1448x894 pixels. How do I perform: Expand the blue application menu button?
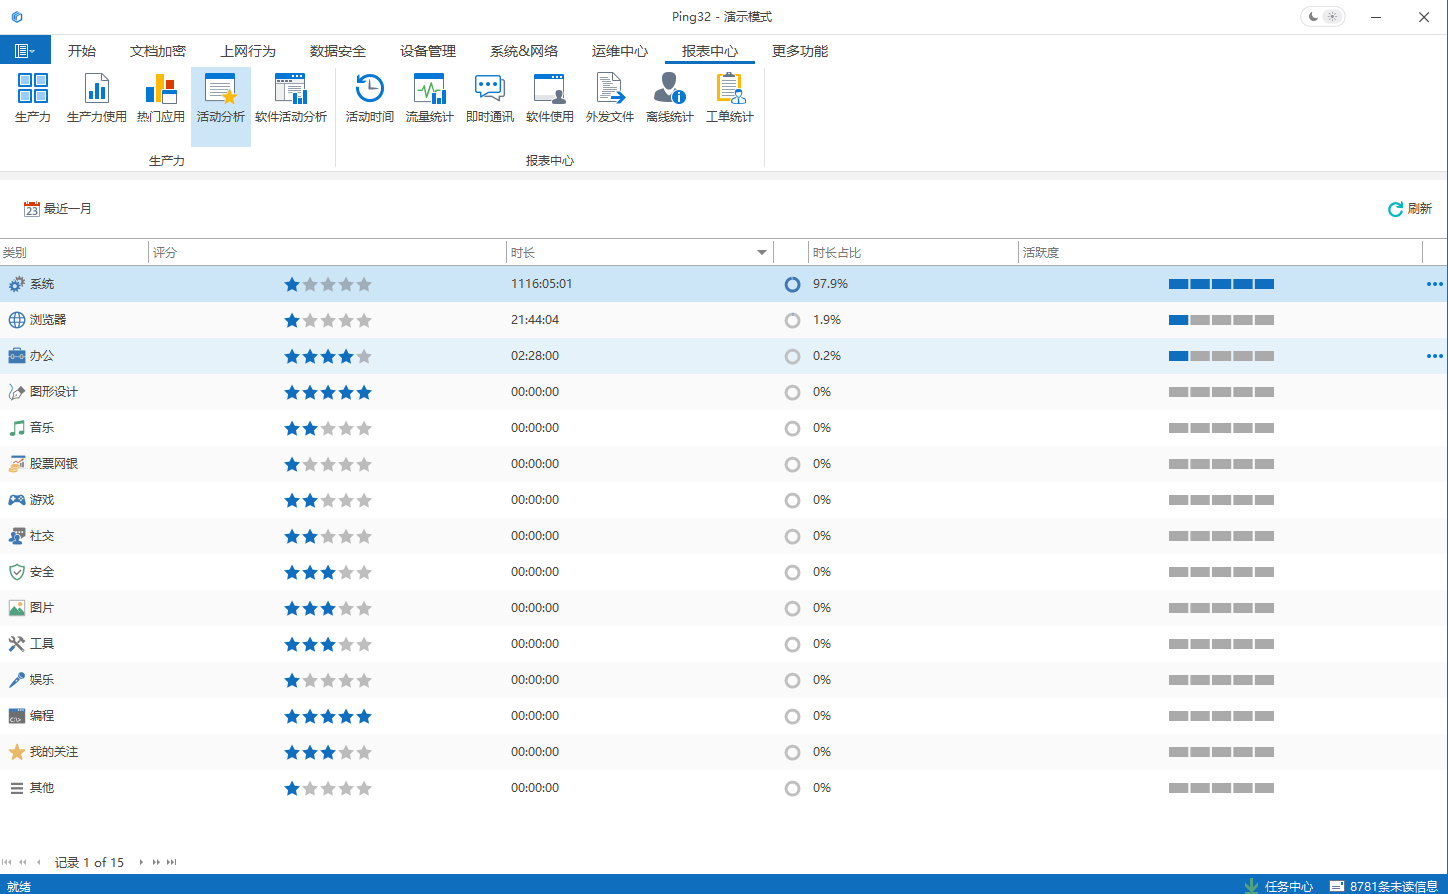tap(25, 51)
